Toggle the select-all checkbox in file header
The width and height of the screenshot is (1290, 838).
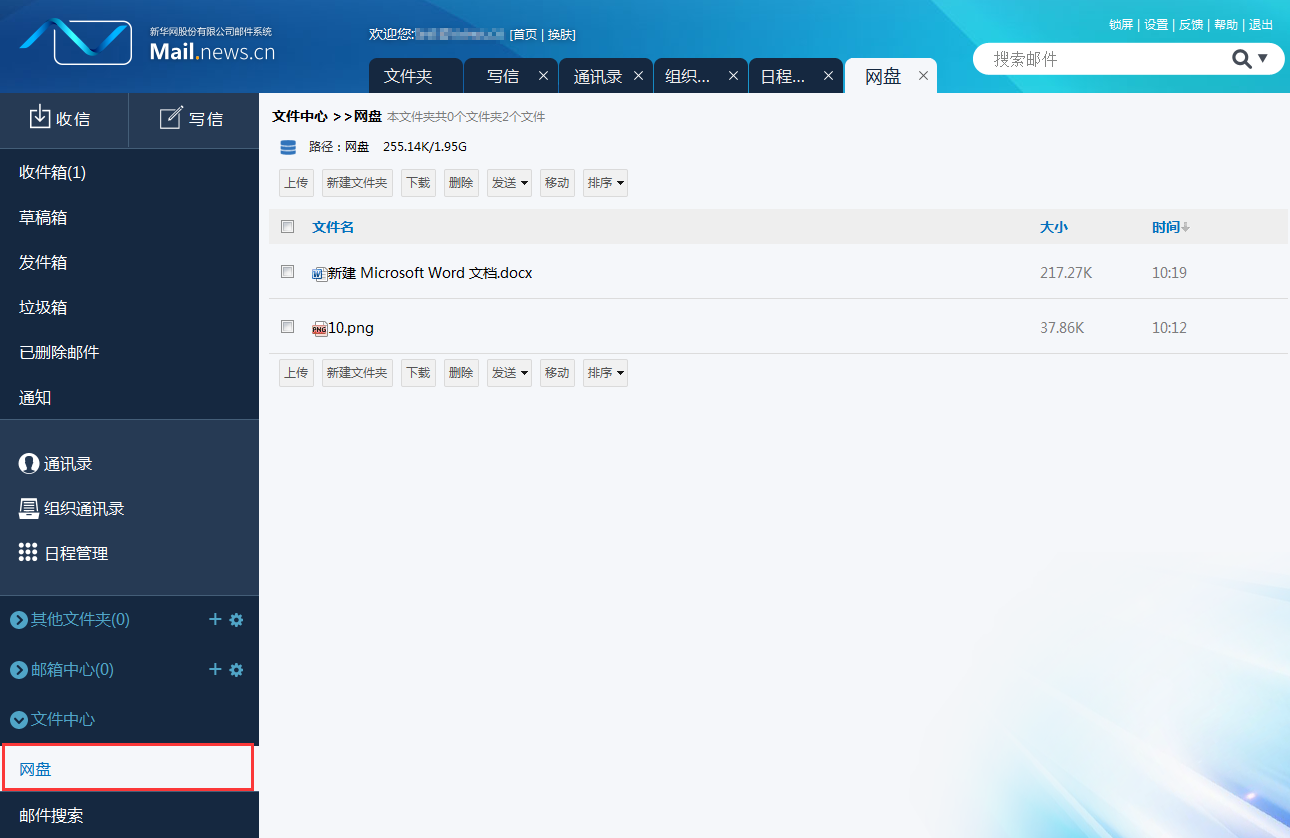pyautogui.click(x=288, y=227)
